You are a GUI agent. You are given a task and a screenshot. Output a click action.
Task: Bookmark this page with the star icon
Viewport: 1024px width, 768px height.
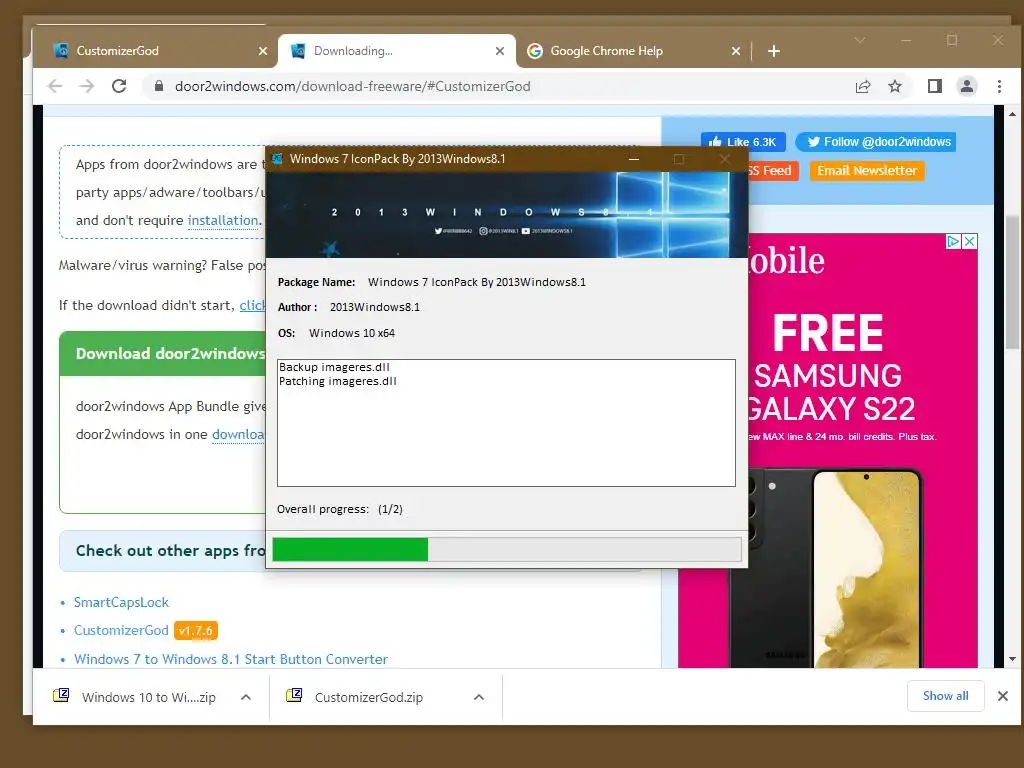(x=895, y=86)
